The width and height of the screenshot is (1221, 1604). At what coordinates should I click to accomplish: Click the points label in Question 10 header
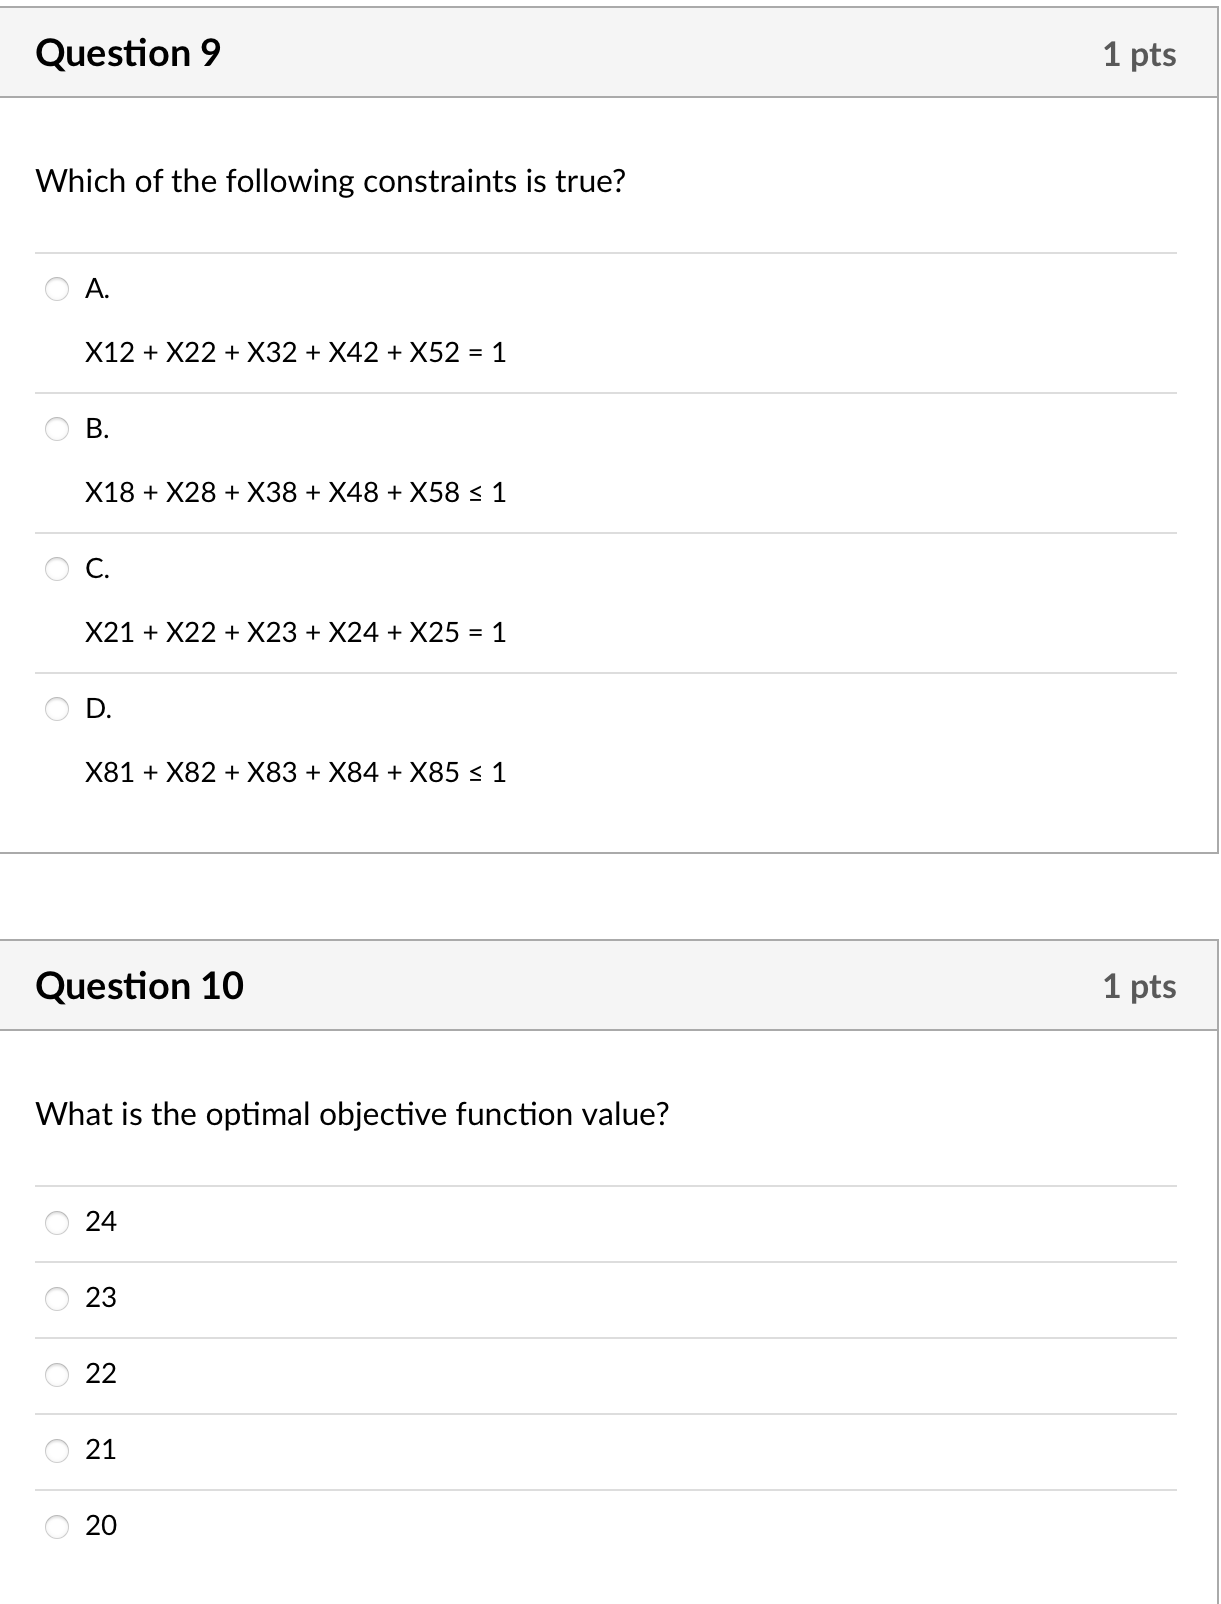(1139, 986)
